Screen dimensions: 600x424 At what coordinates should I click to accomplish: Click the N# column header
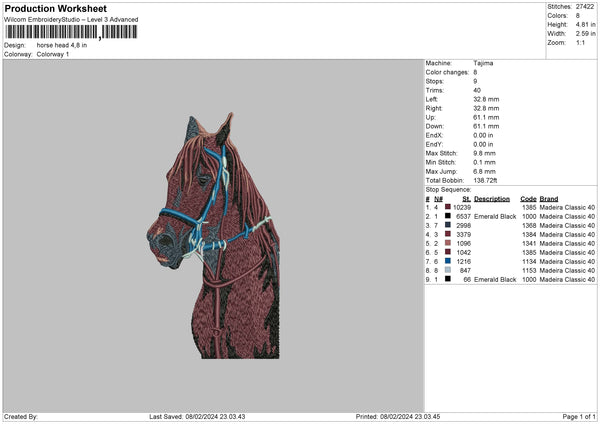pos(439,198)
